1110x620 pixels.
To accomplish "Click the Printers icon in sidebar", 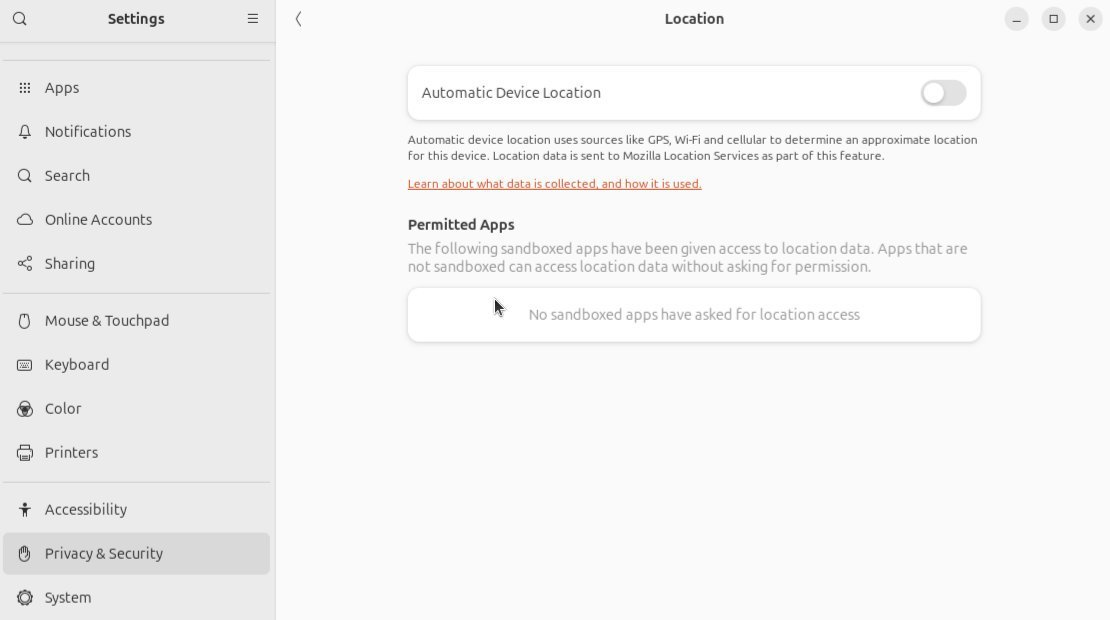I will [x=25, y=453].
